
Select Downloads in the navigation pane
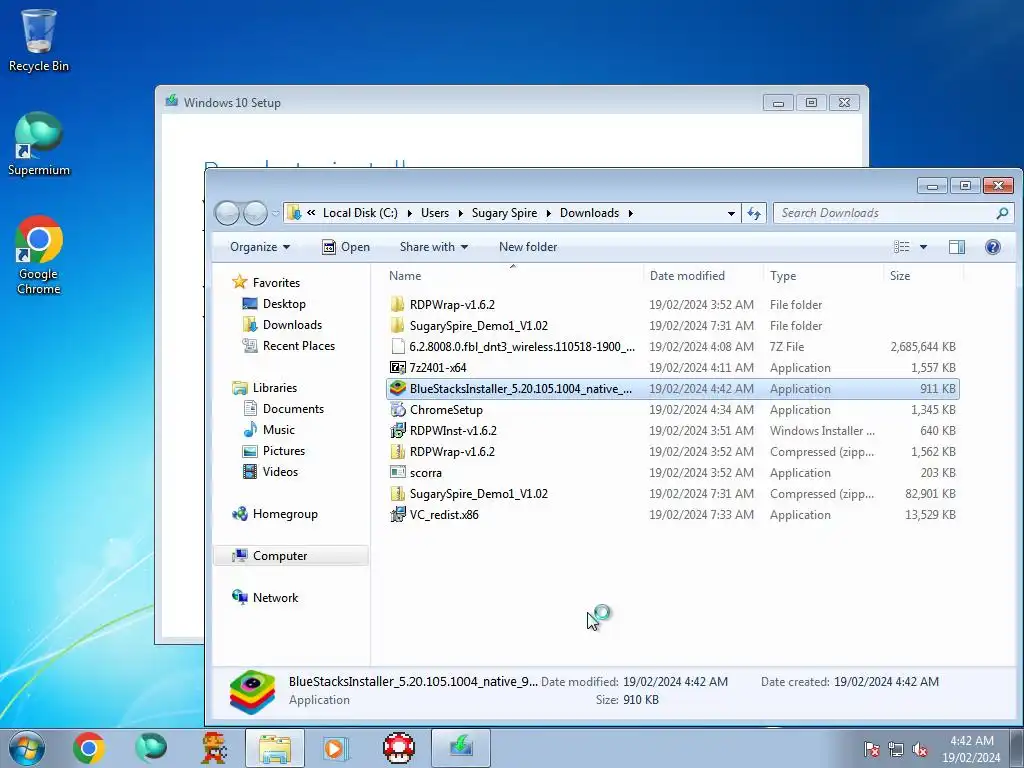pyautogui.click(x=292, y=325)
